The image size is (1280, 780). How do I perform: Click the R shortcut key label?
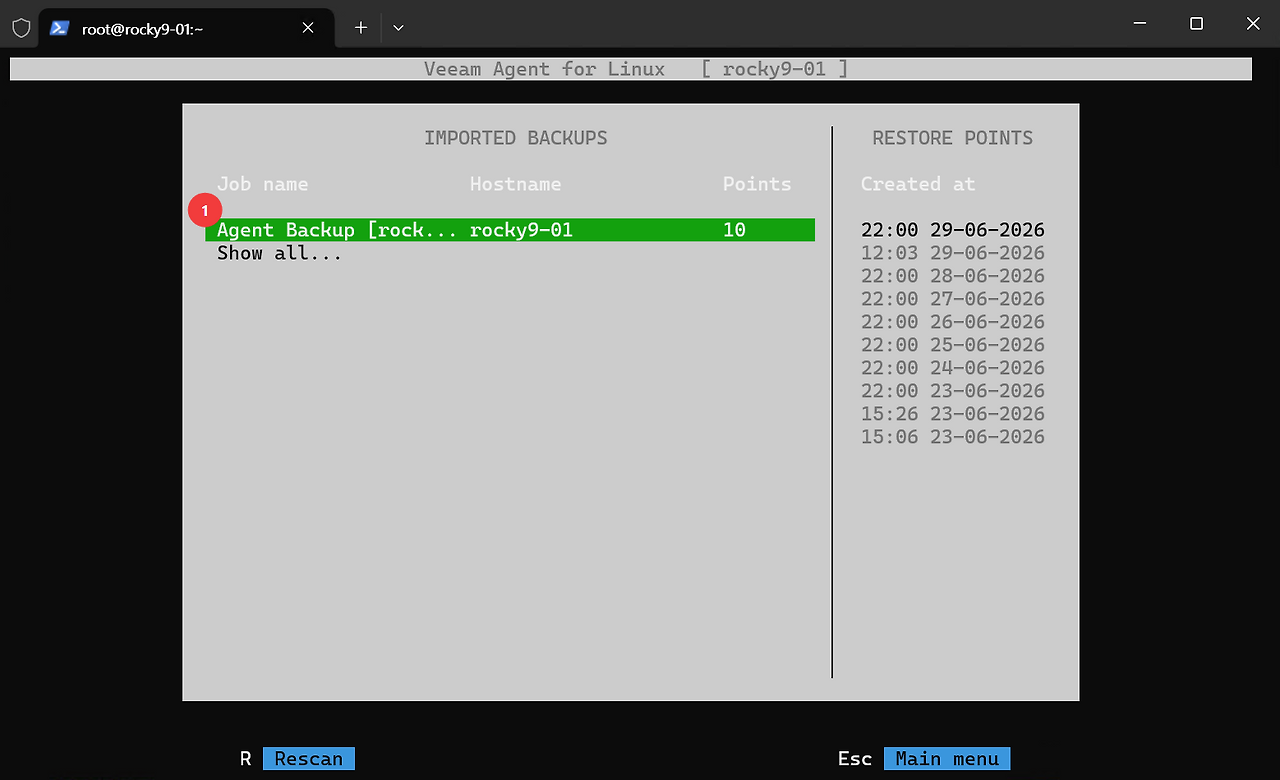tap(246, 759)
